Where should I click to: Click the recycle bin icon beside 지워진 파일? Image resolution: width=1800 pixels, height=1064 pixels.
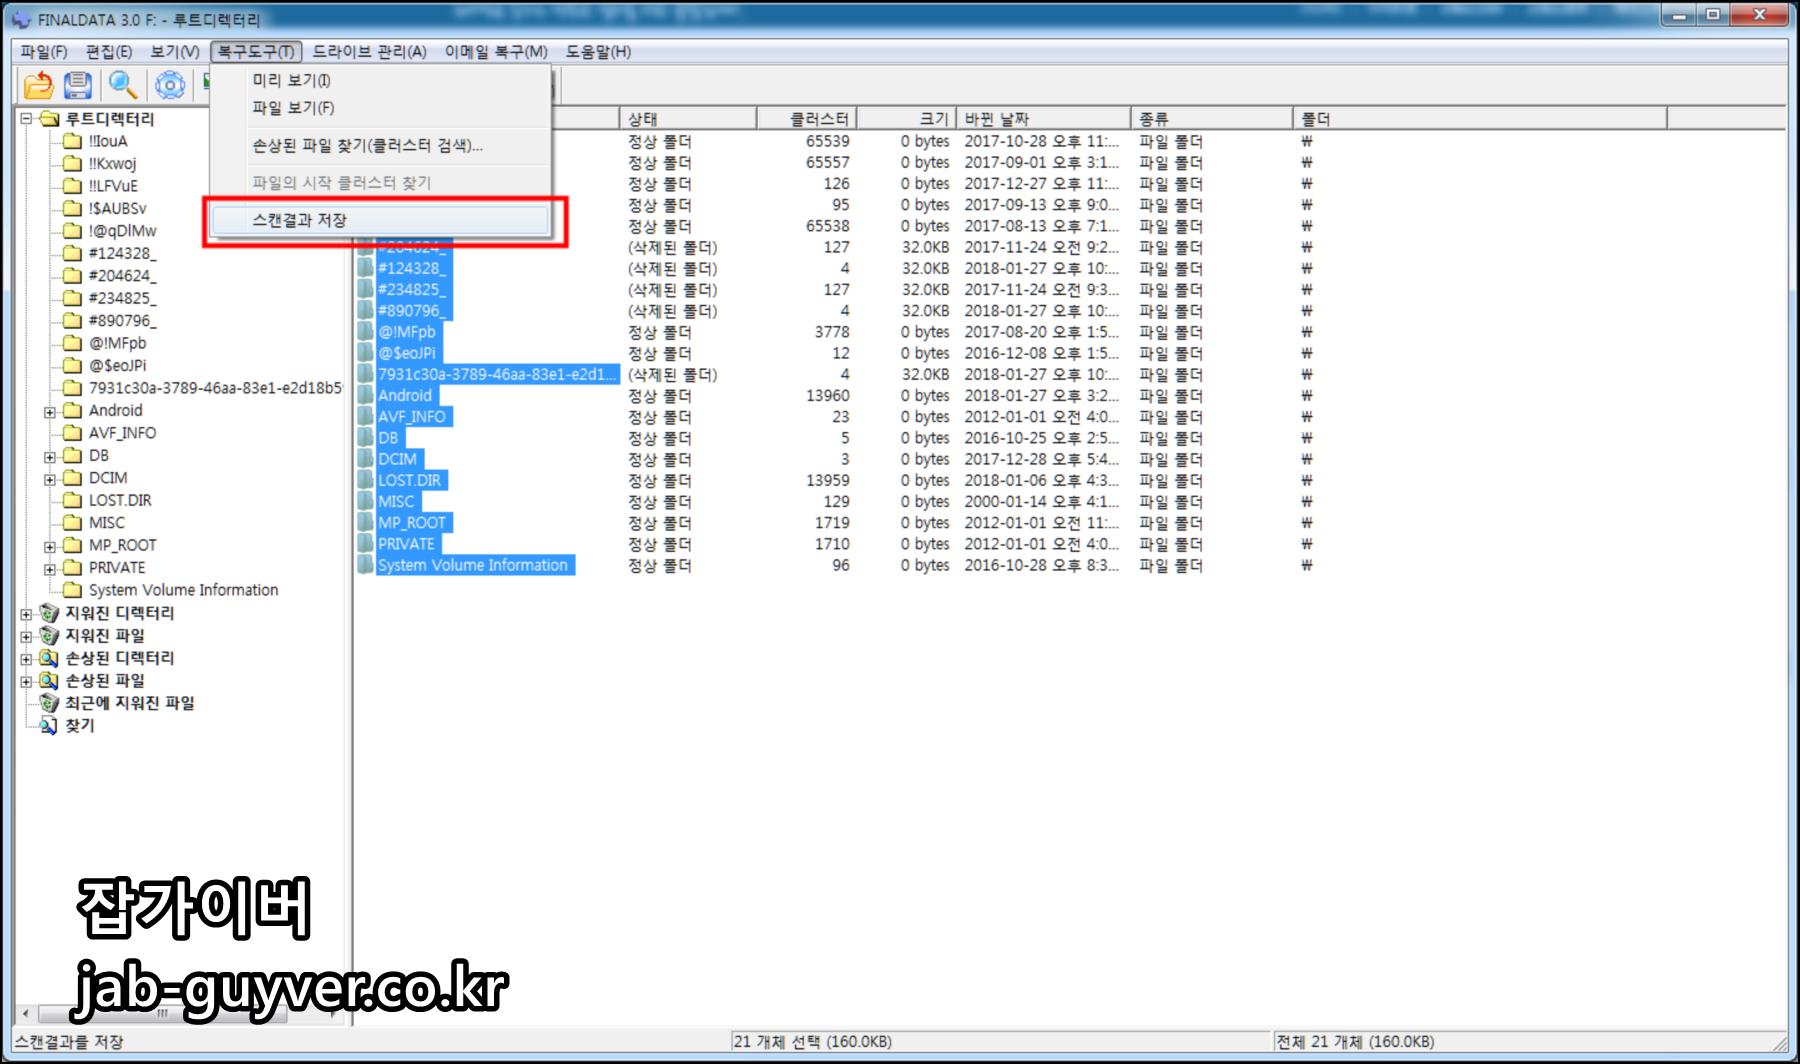[49, 636]
